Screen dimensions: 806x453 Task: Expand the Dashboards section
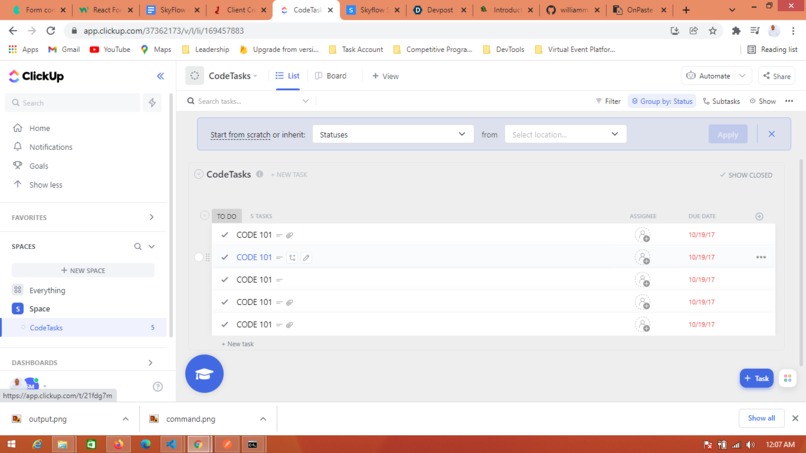(151, 363)
